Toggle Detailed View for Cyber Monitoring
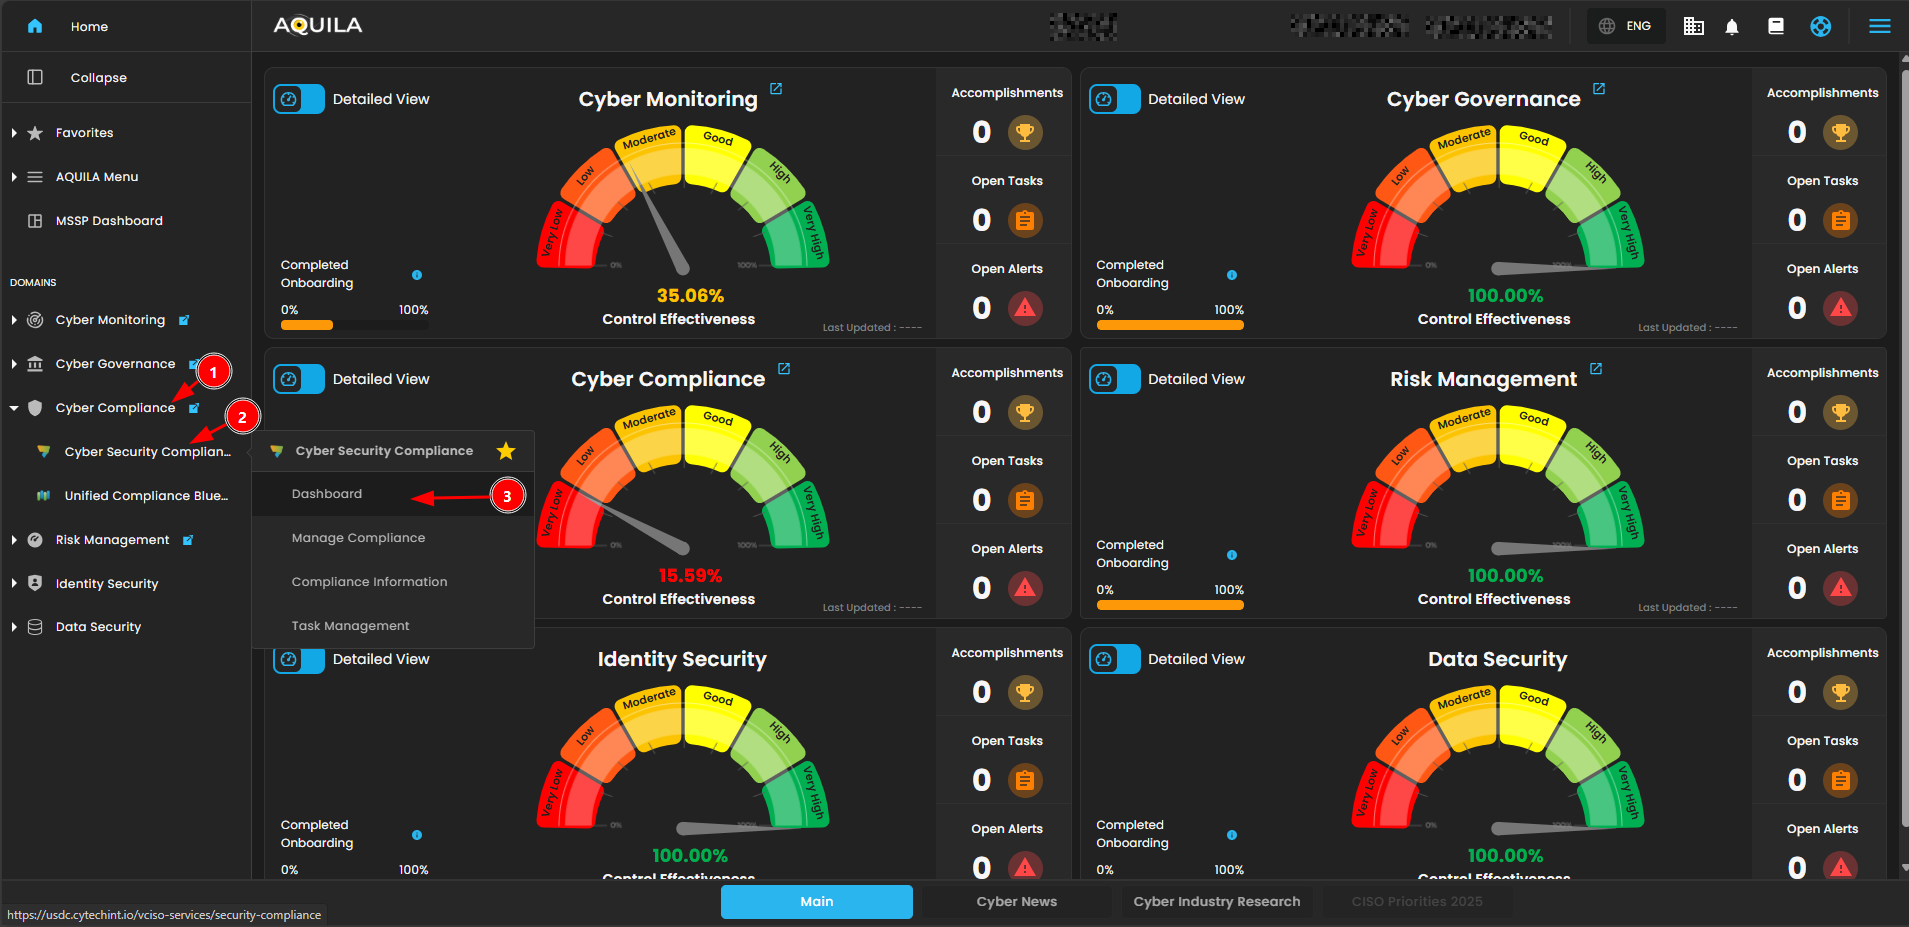This screenshot has height=927, width=1909. pos(299,99)
